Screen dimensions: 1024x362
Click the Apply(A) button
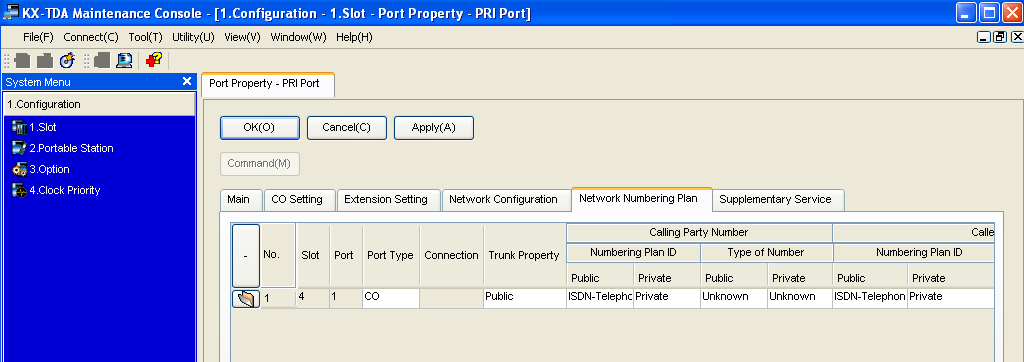(x=434, y=127)
